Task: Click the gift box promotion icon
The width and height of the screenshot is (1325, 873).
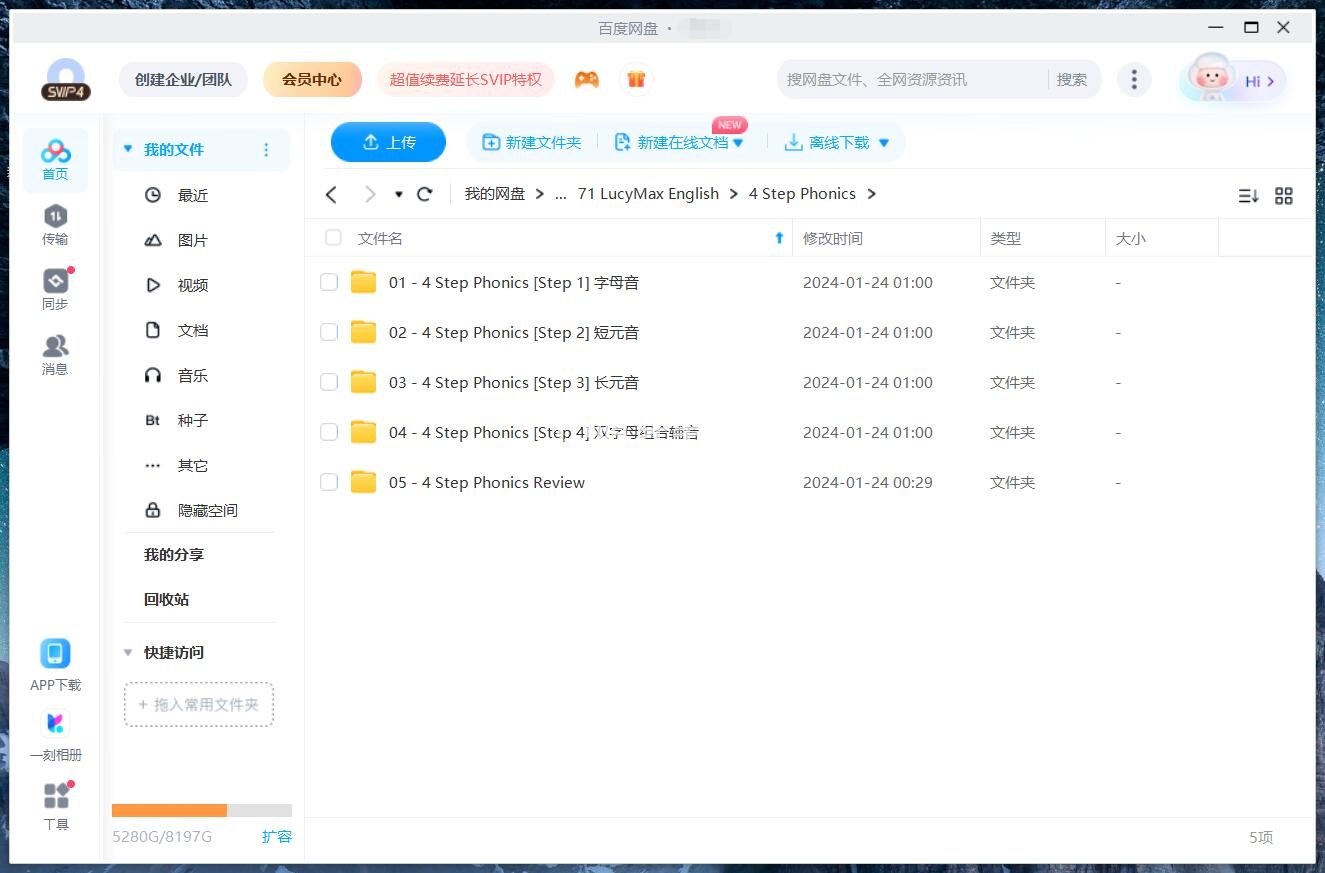Action: pyautogui.click(x=637, y=78)
